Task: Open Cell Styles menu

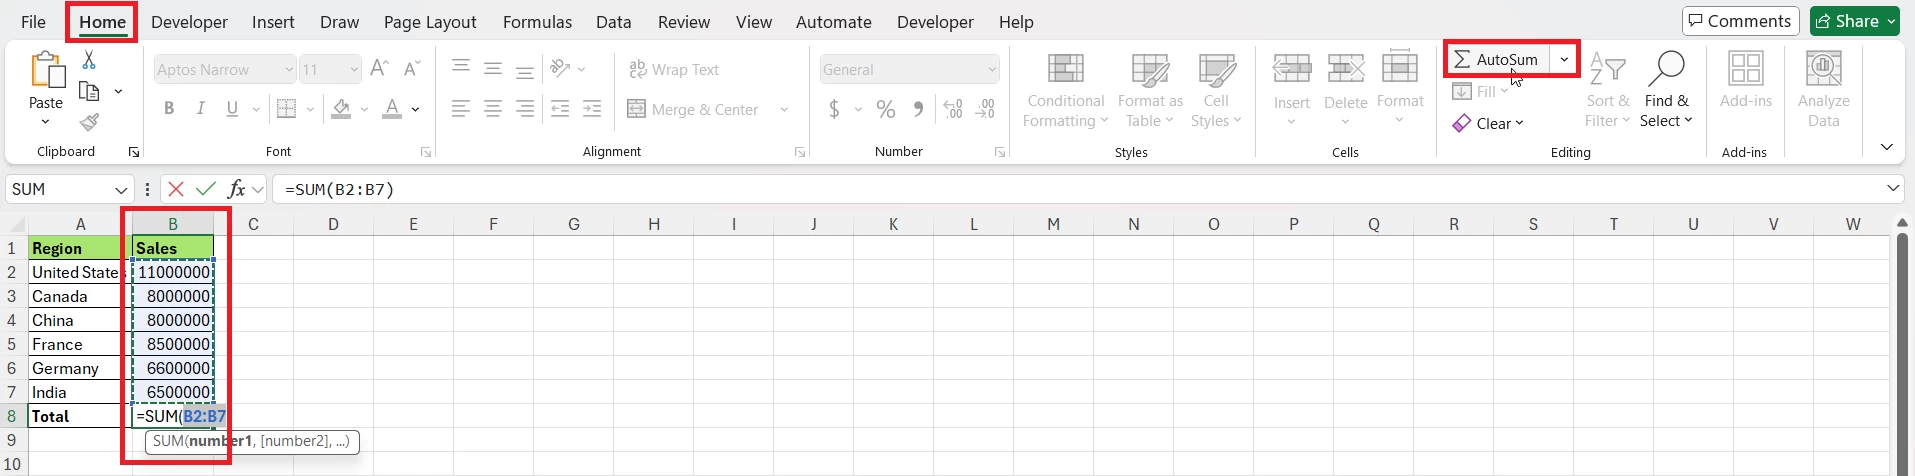Action: (x=1216, y=90)
